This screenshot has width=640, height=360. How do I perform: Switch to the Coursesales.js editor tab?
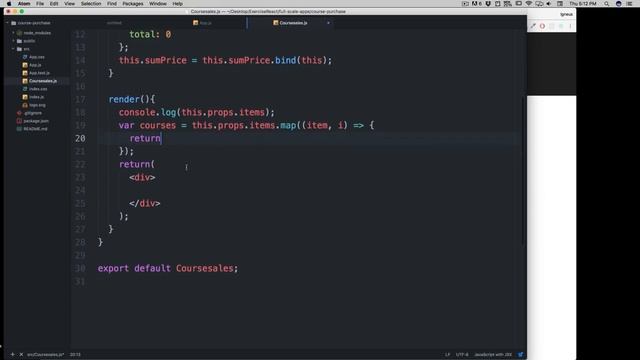290,23
